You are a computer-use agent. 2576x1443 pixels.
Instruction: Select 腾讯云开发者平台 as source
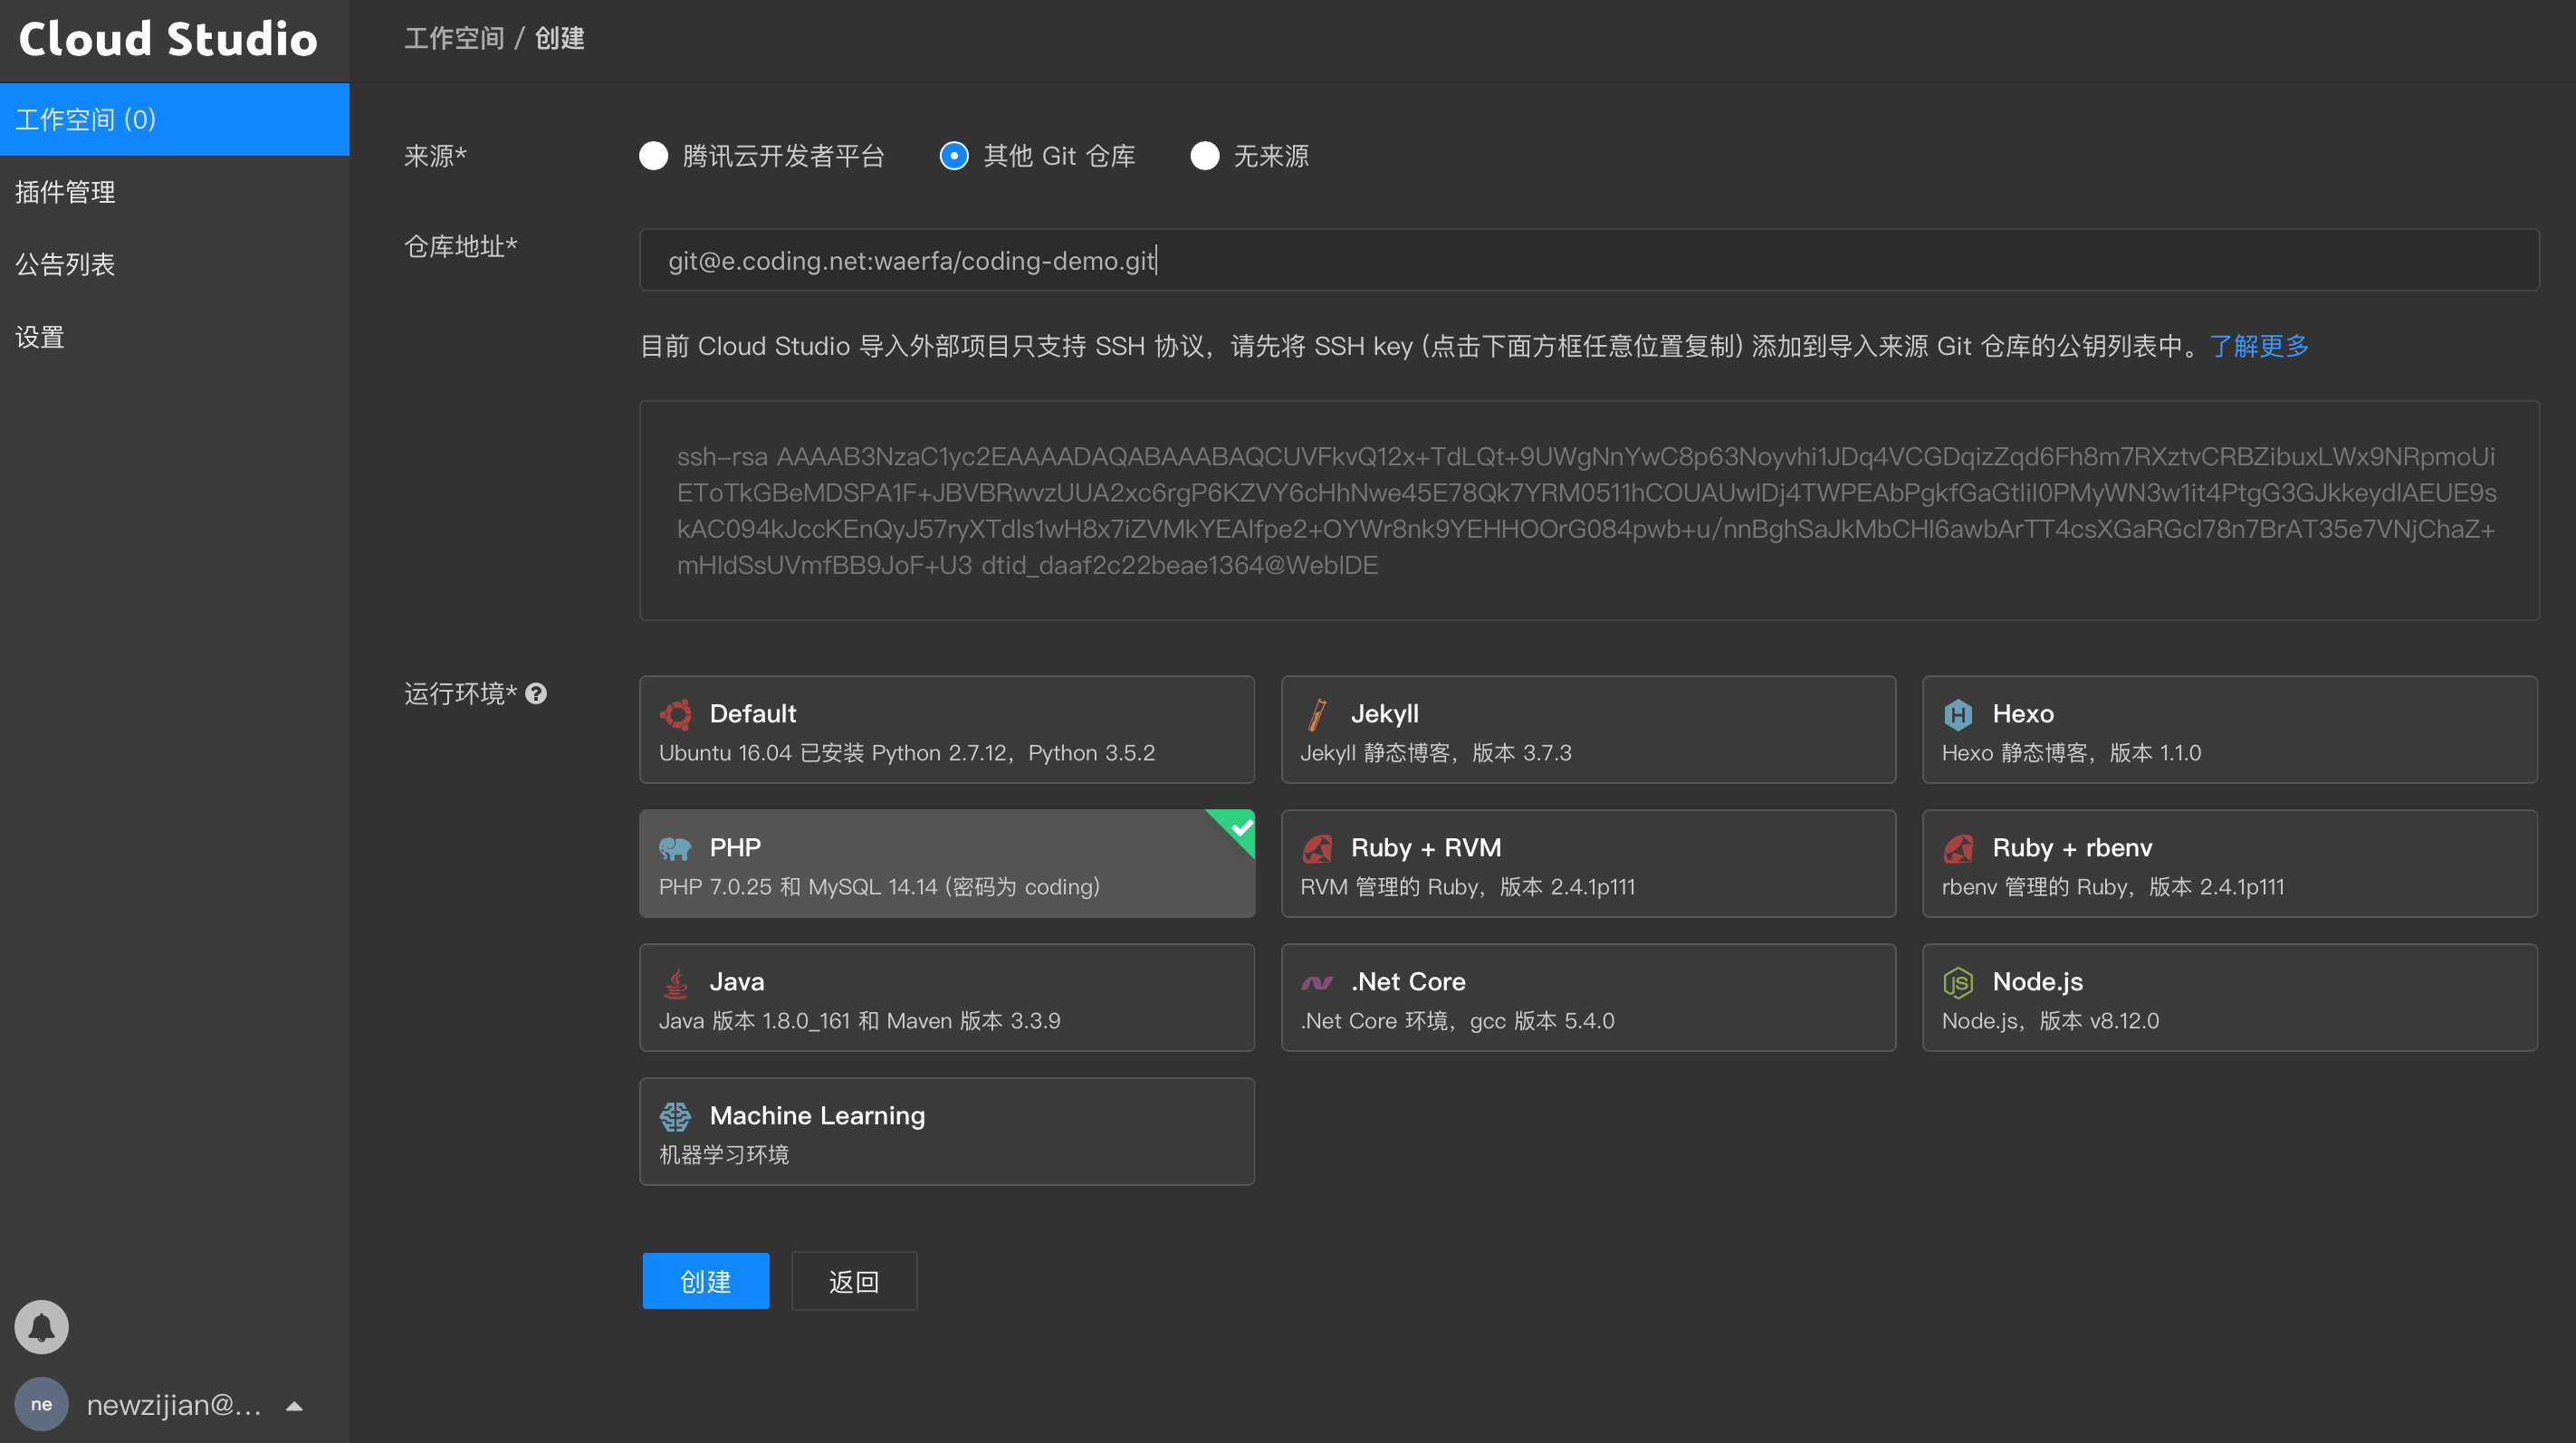[x=653, y=156]
